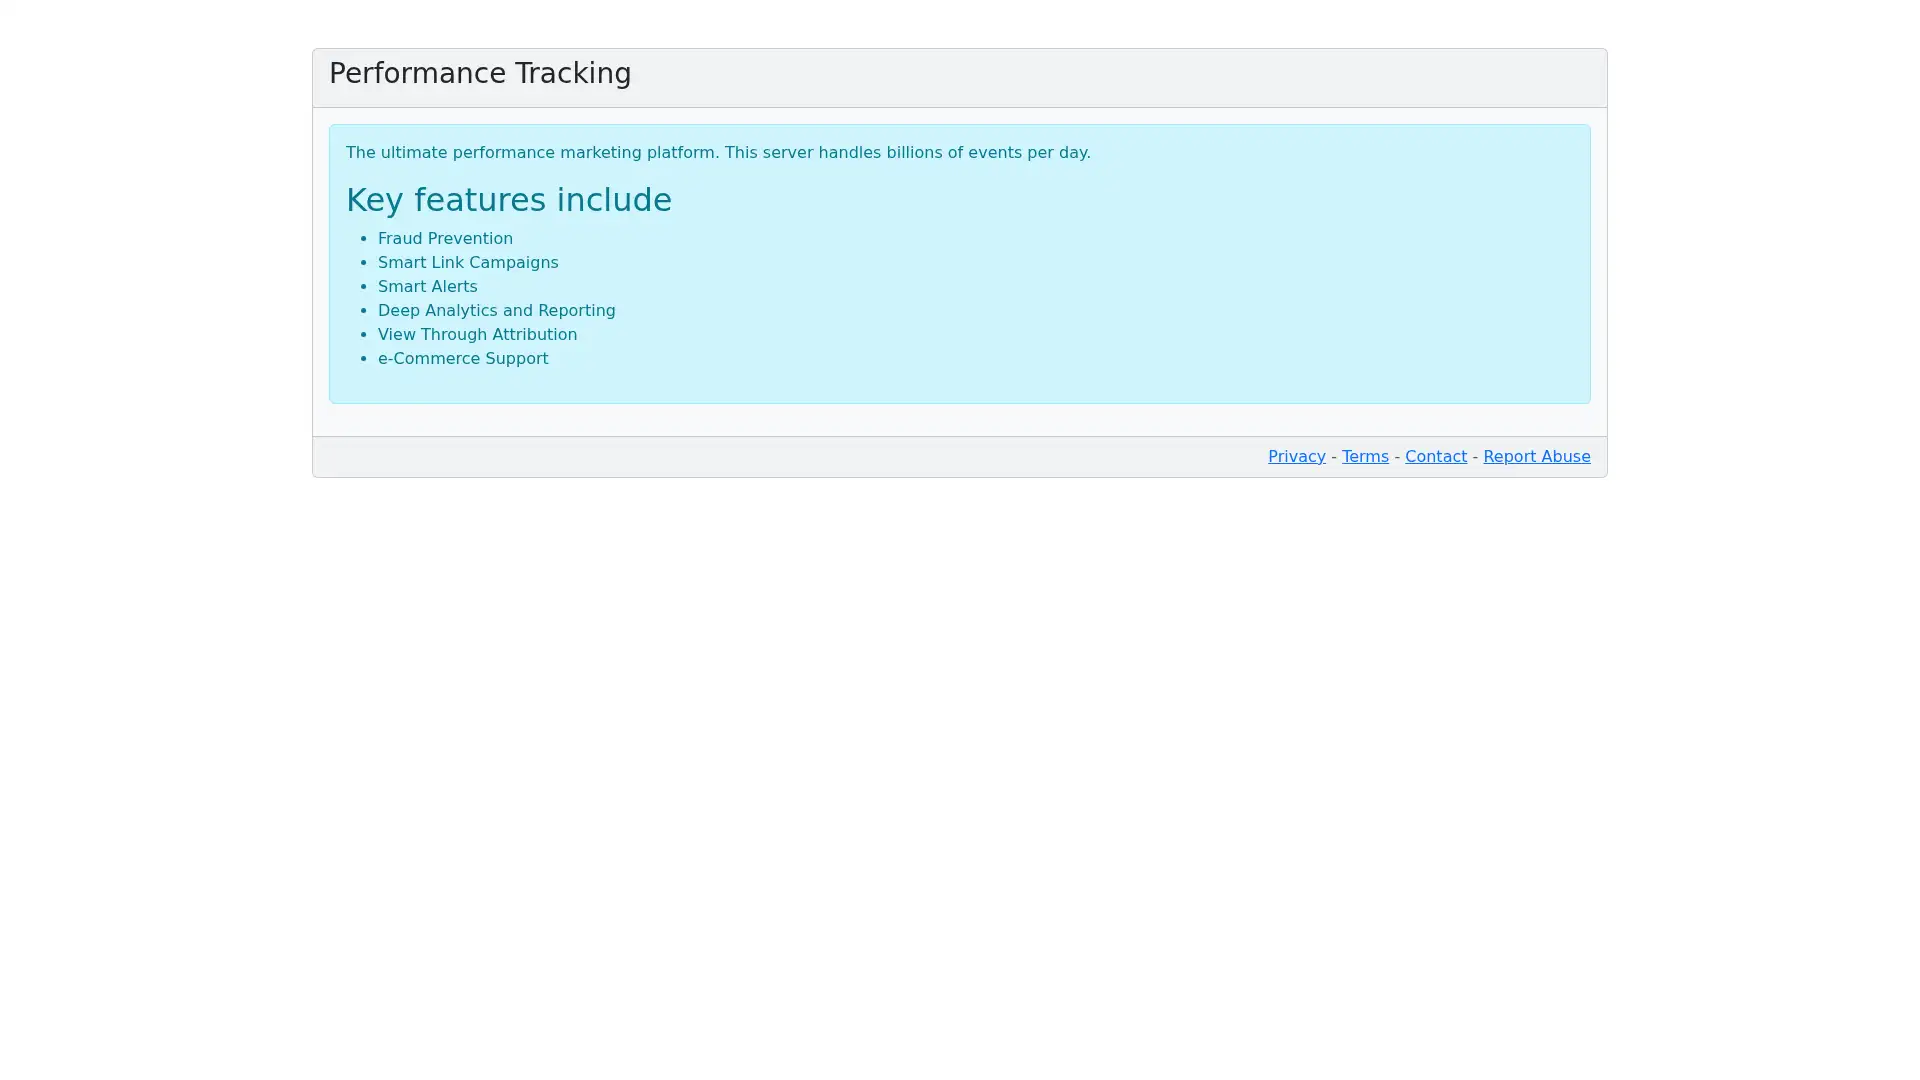The image size is (1920, 1080).
Task: Open the Terms link
Action: [x=1365, y=456]
